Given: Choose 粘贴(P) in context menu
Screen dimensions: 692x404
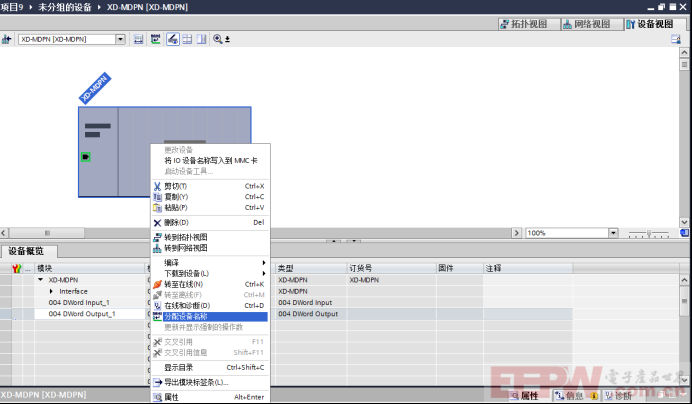Looking at the screenshot, I should tap(210, 208).
